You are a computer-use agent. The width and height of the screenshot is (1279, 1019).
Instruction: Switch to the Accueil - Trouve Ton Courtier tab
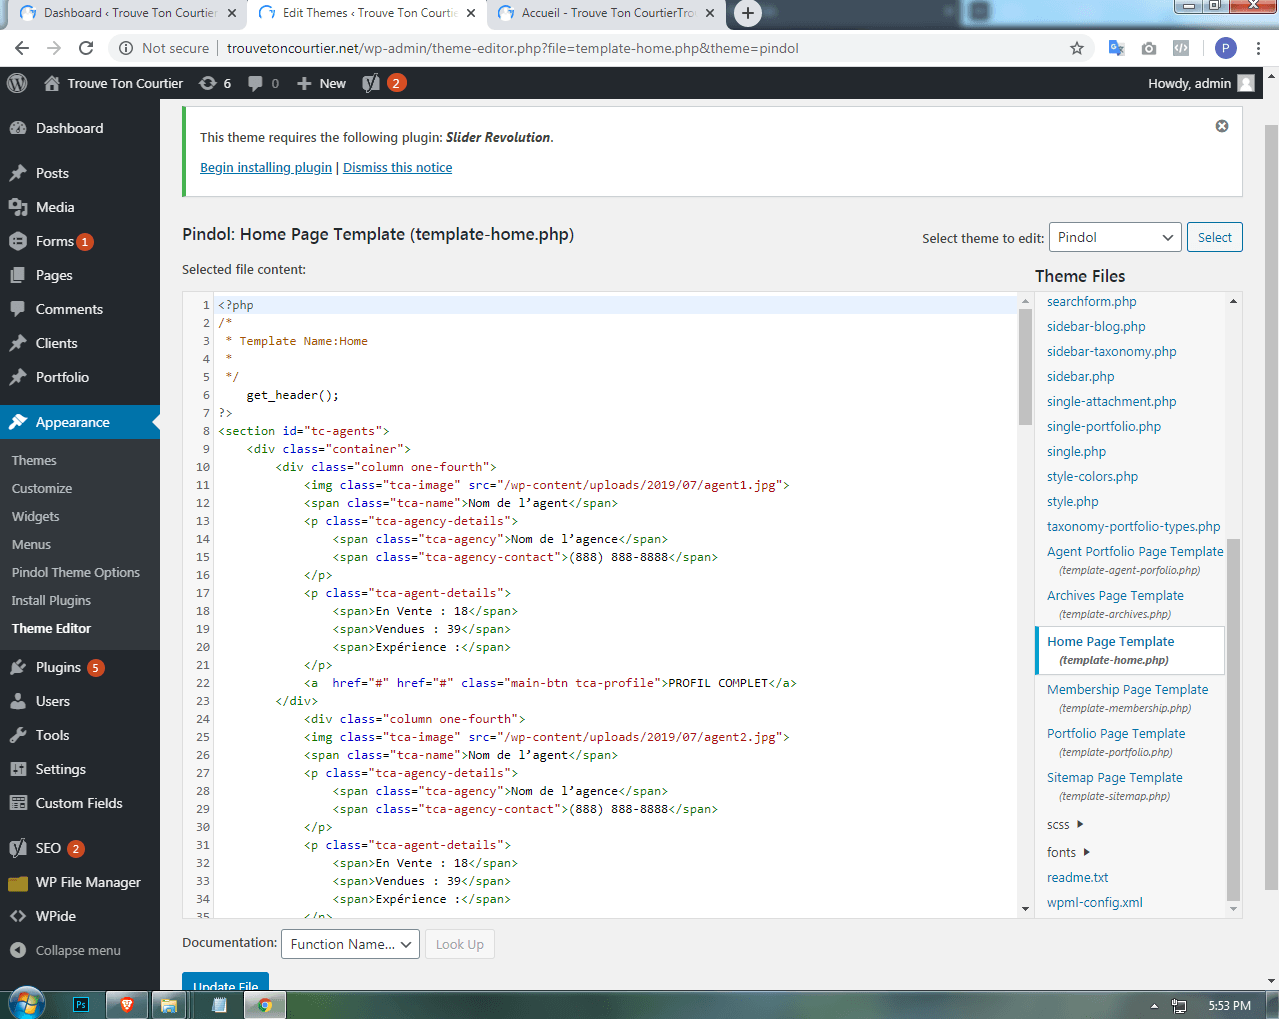606,13
